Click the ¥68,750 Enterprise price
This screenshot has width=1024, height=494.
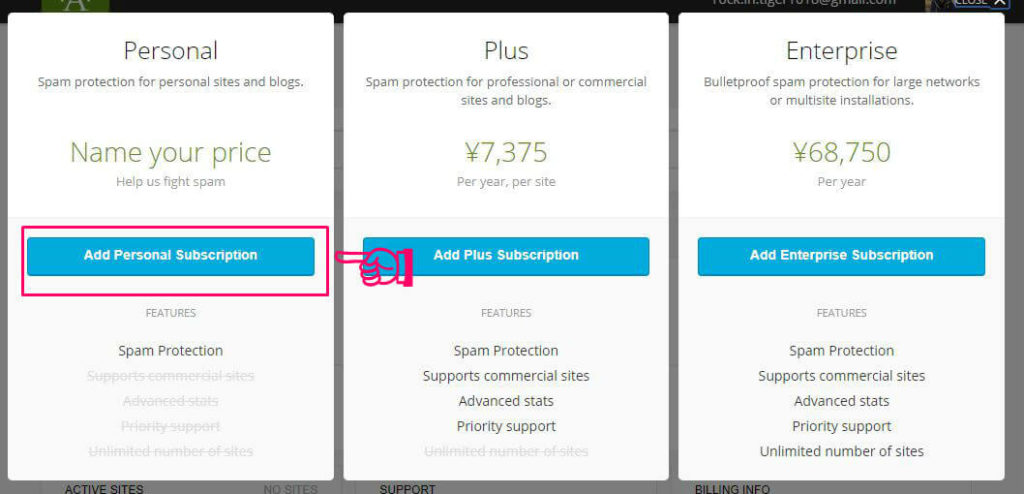click(841, 153)
